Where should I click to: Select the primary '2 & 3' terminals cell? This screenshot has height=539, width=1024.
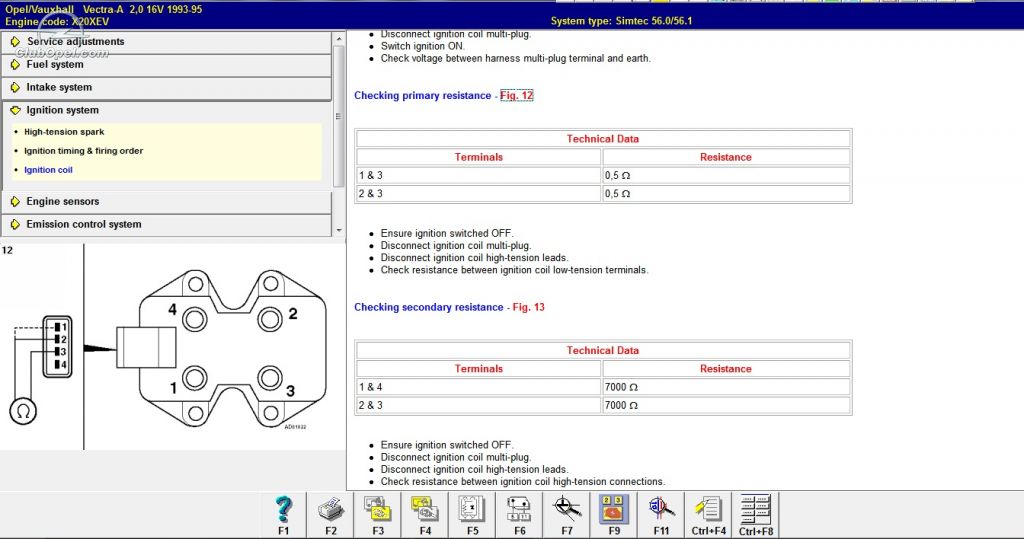point(479,193)
